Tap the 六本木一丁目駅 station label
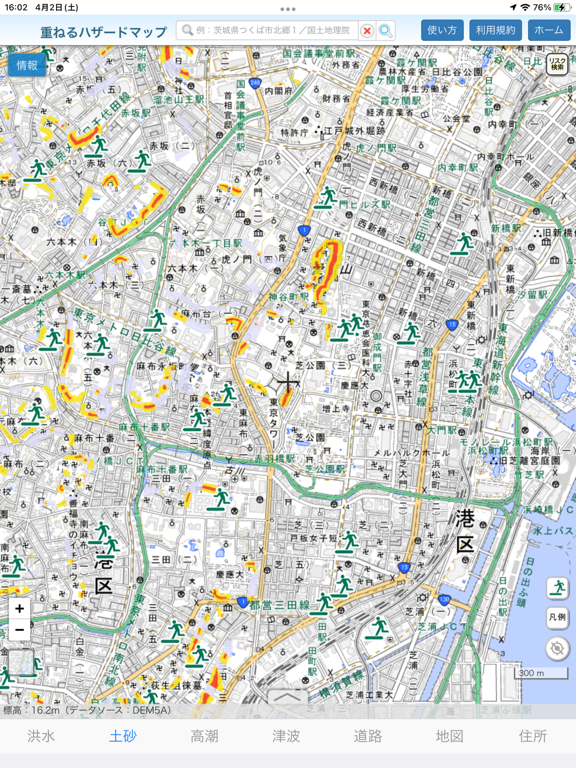 pyautogui.click(x=206, y=243)
